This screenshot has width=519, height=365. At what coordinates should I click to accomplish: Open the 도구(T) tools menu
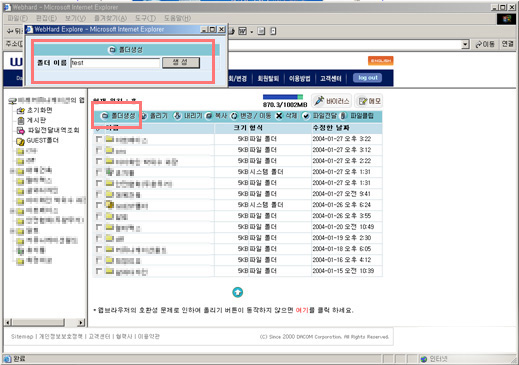[145, 18]
